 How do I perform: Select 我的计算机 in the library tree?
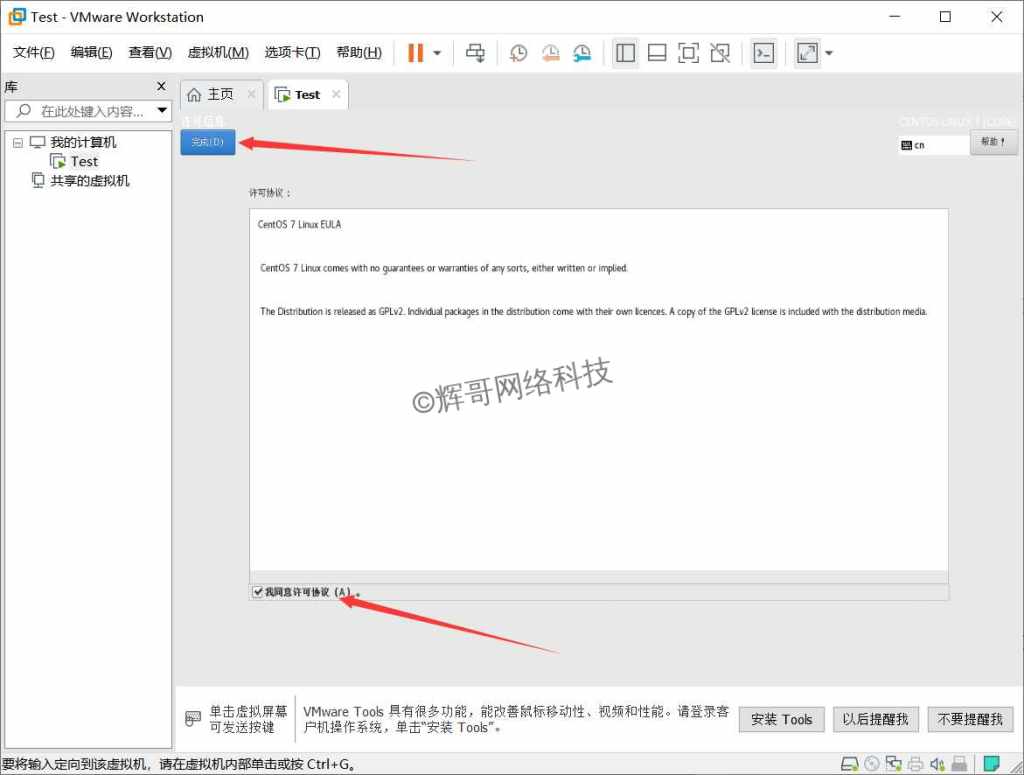click(x=83, y=142)
